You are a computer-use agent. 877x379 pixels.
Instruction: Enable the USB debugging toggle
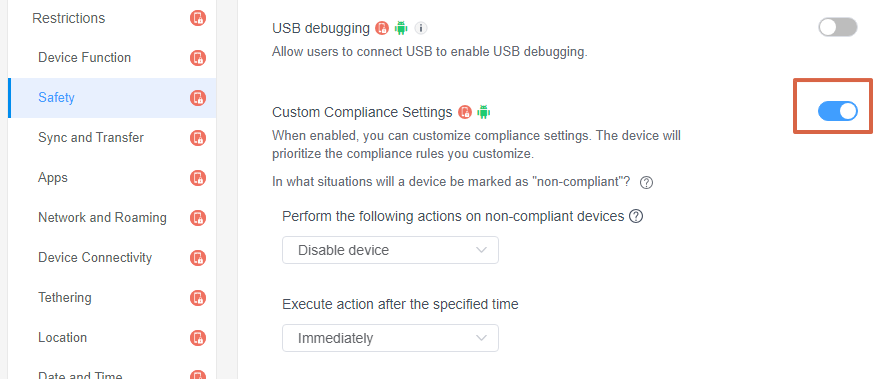[837, 27]
